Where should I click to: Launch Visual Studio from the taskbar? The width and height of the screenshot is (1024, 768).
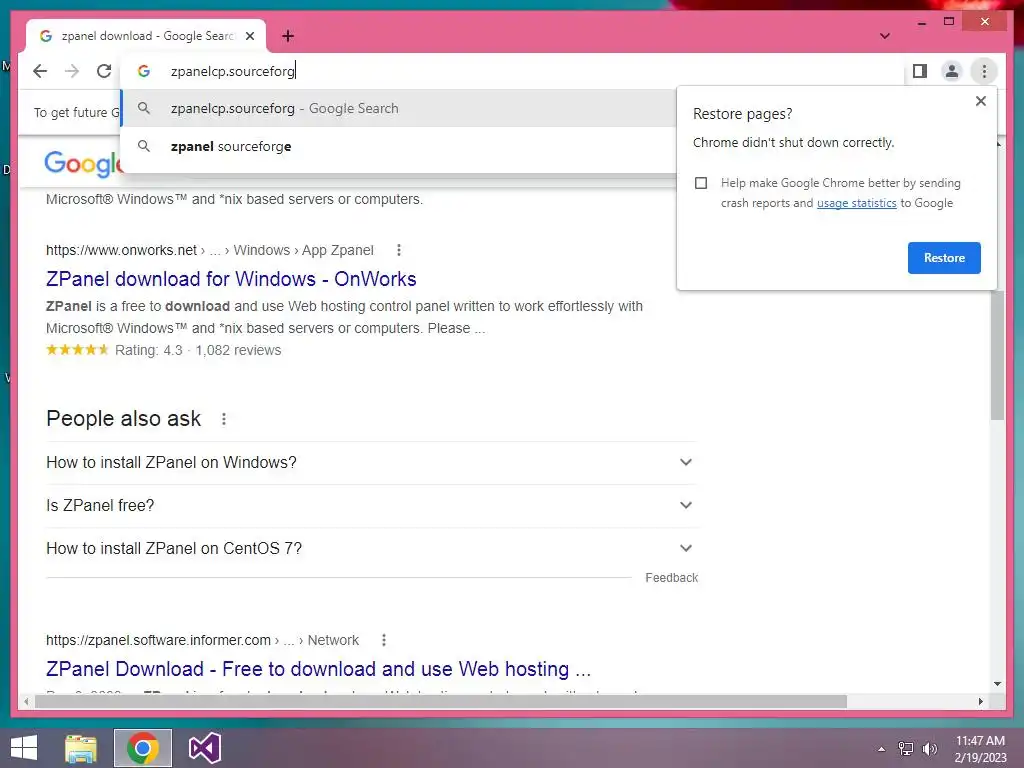point(205,748)
